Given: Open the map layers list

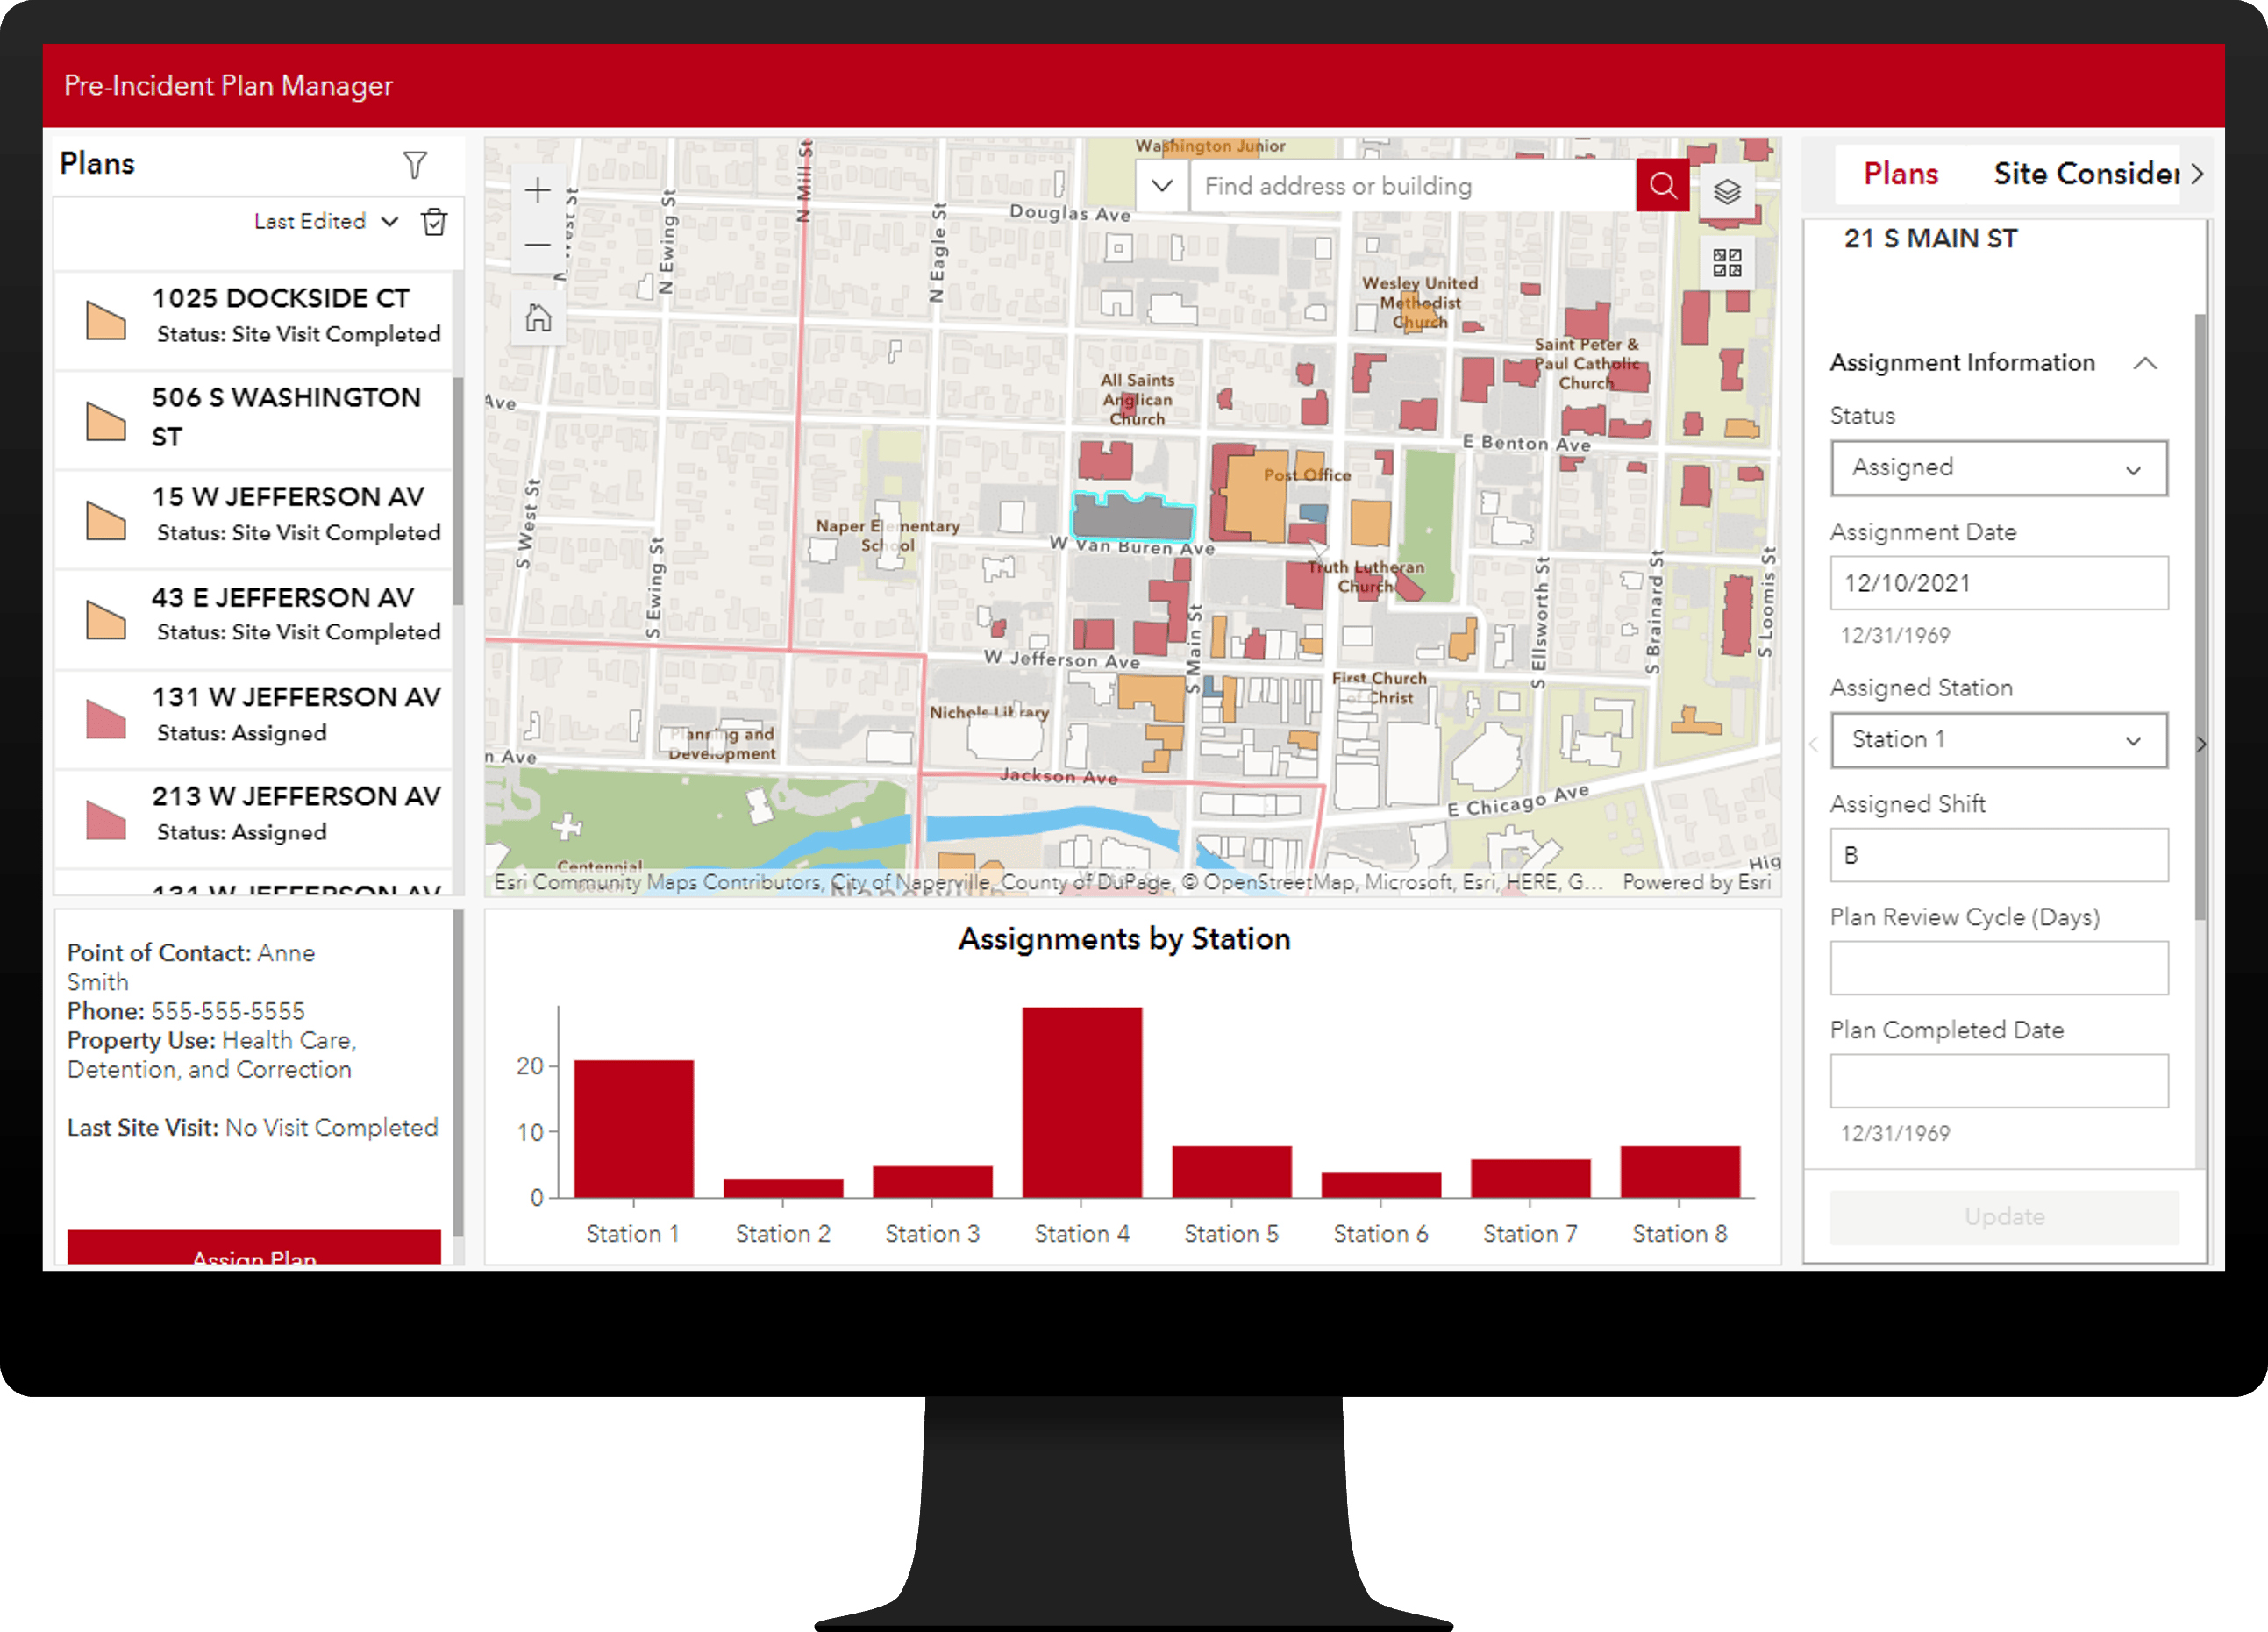Looking at the screenshot, I should 1727,191.
